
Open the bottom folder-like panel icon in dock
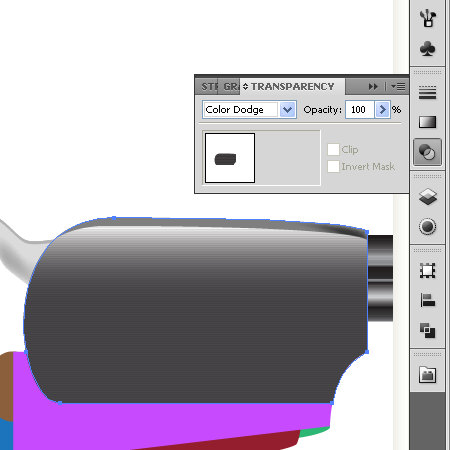tap(427, 375)
